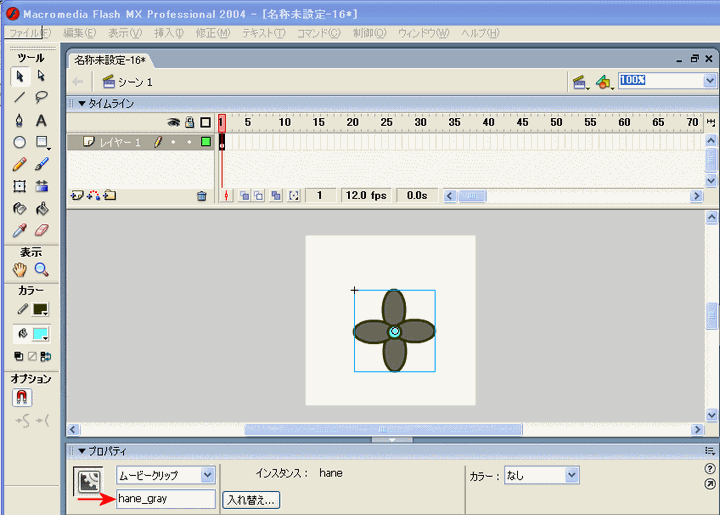Open the 表示 menu
Image resolution: width=720 pixels, height=515 pixels.
coord(125,33)
